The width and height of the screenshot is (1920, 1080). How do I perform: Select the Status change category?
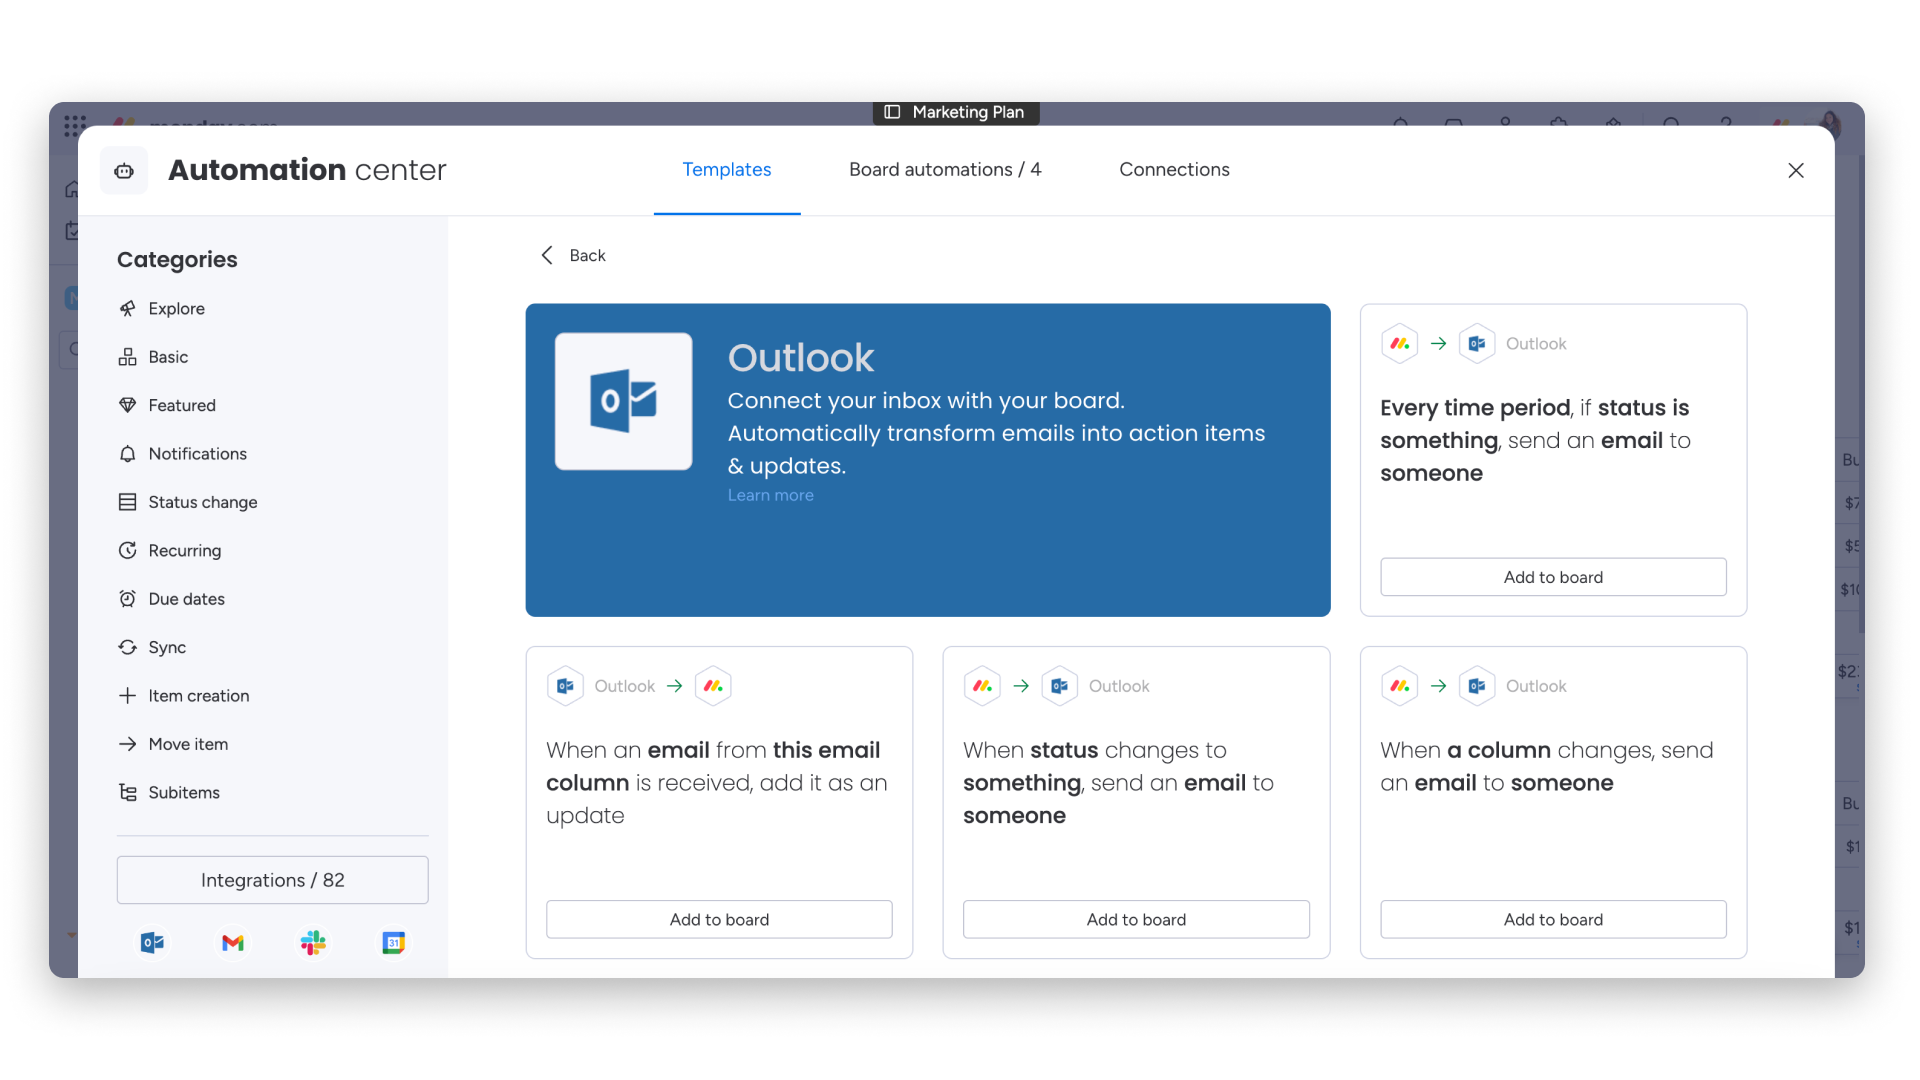click(203, 501)
